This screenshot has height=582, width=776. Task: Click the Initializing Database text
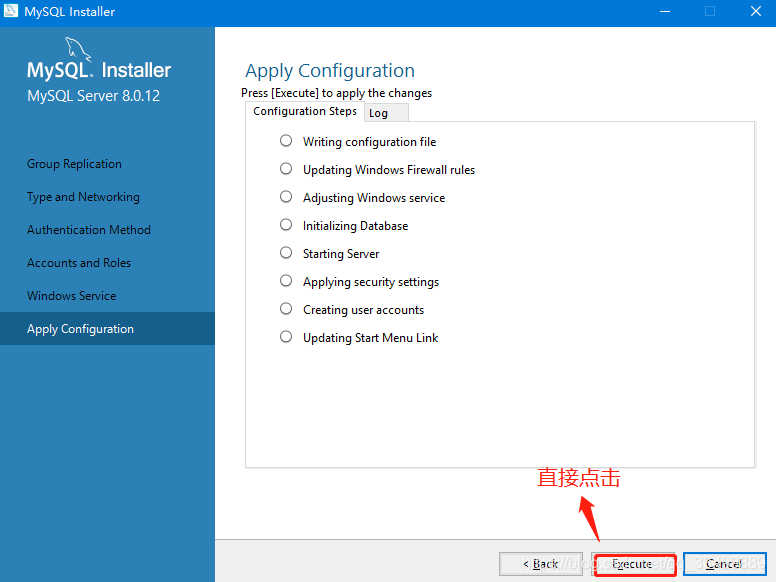click(x=355, y=226)
